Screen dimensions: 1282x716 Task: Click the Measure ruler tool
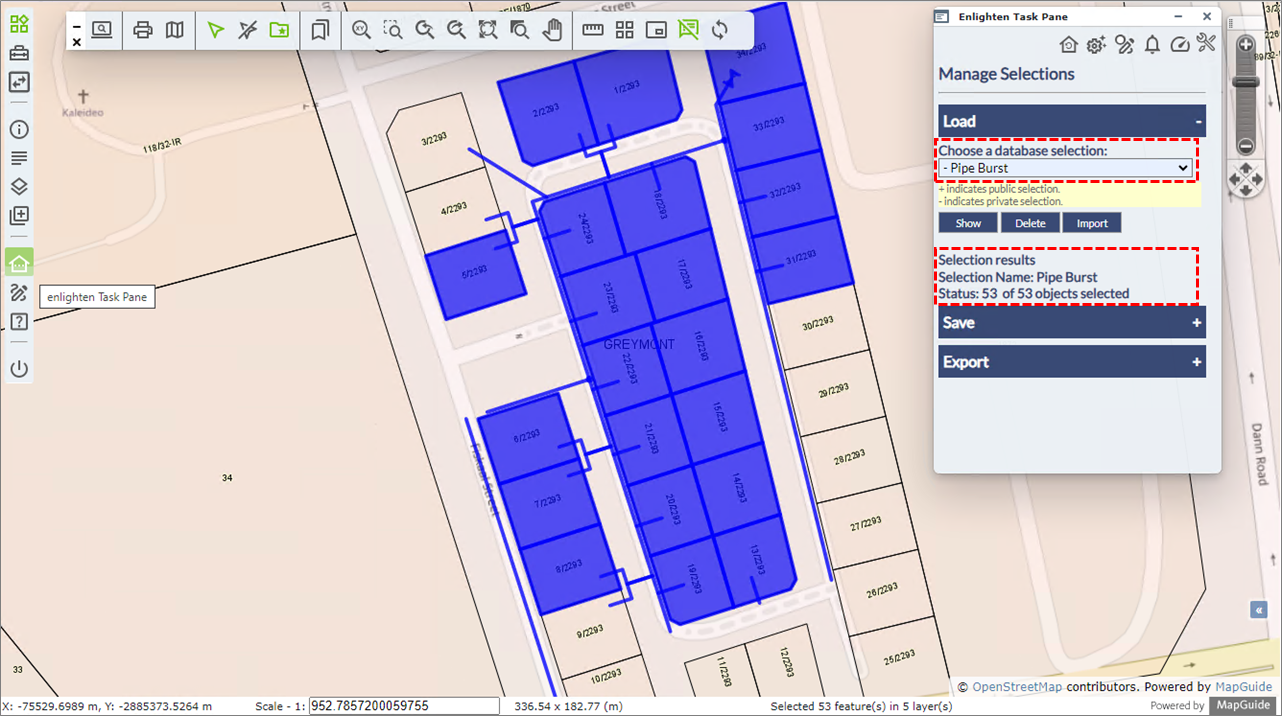click(x=593, y=30)
